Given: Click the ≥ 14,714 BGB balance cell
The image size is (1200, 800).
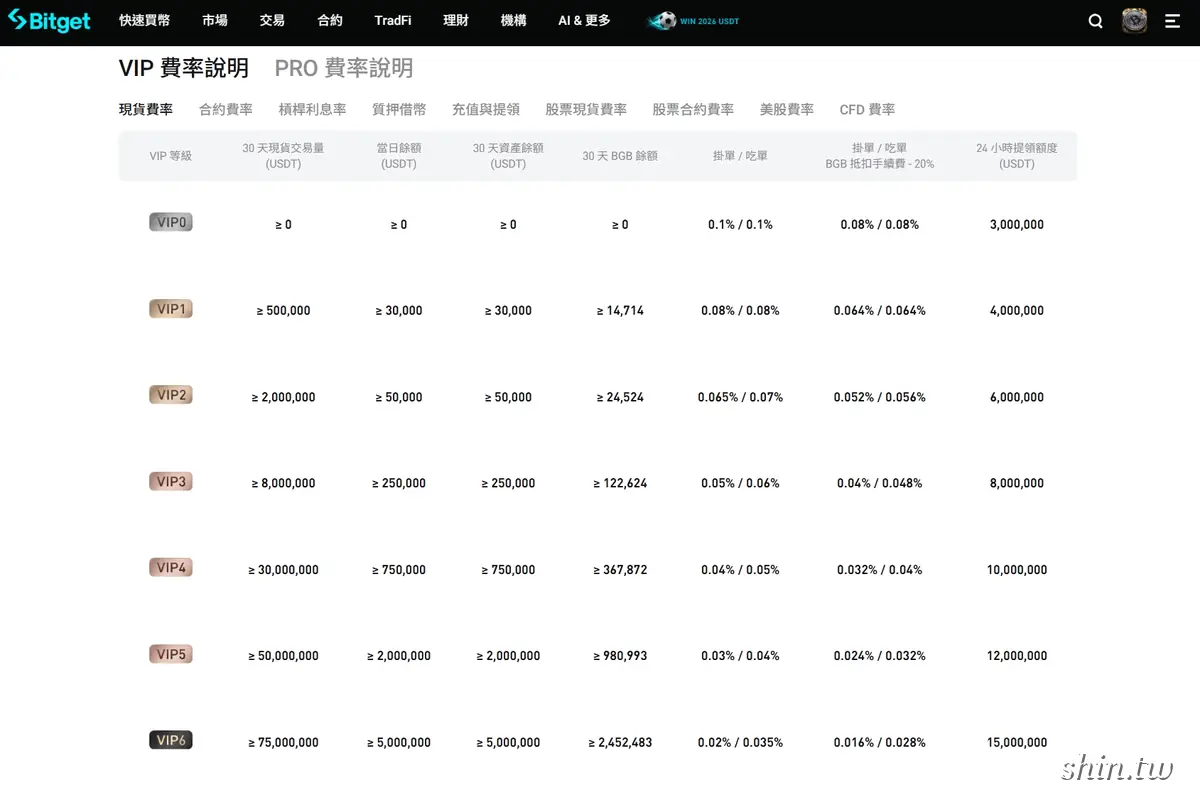Looking at the screenshot, I should click(x=620, y=311).
